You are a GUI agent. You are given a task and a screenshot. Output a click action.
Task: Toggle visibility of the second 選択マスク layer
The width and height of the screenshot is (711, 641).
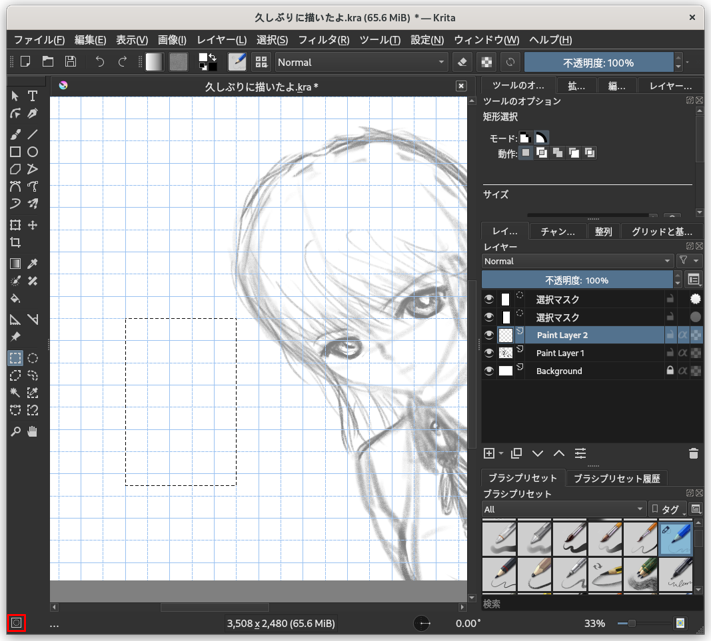[489, 317]
